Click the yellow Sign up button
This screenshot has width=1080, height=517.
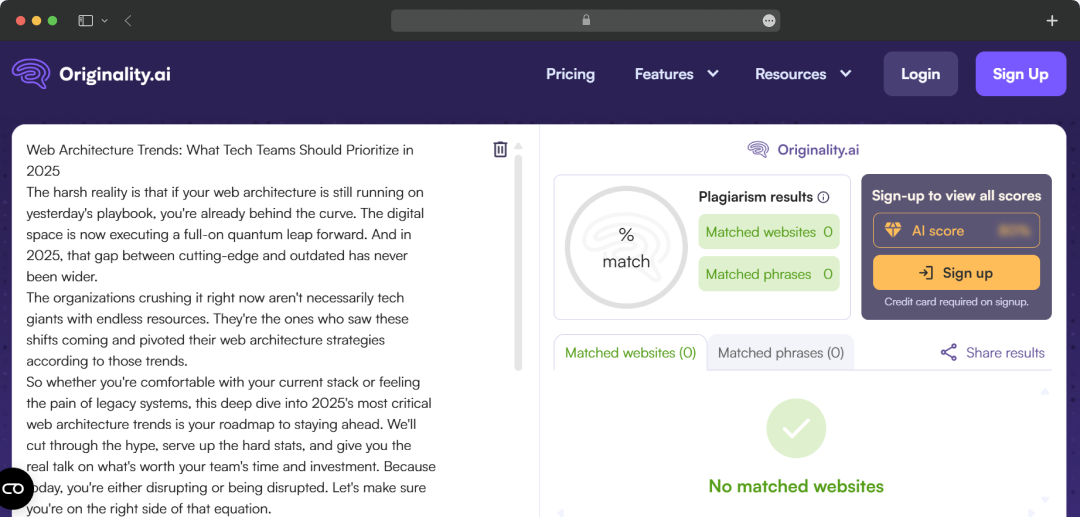pos(957,273)
